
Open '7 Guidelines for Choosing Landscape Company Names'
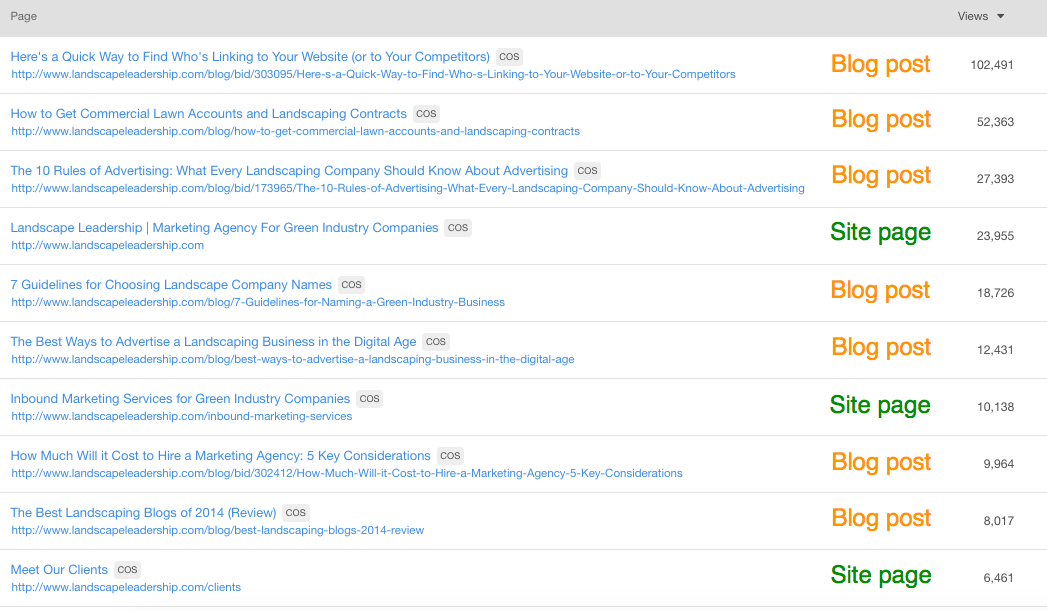click(171, 285)
